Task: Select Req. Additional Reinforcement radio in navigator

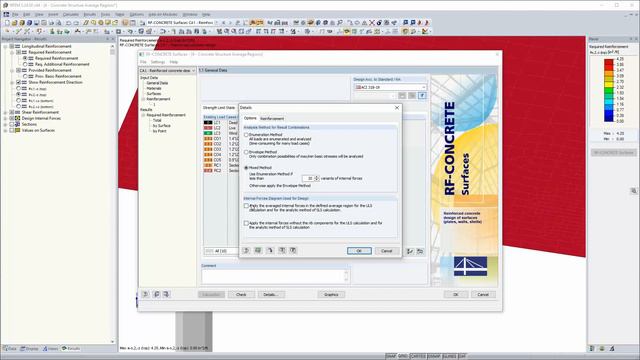Action: point(25,64)
